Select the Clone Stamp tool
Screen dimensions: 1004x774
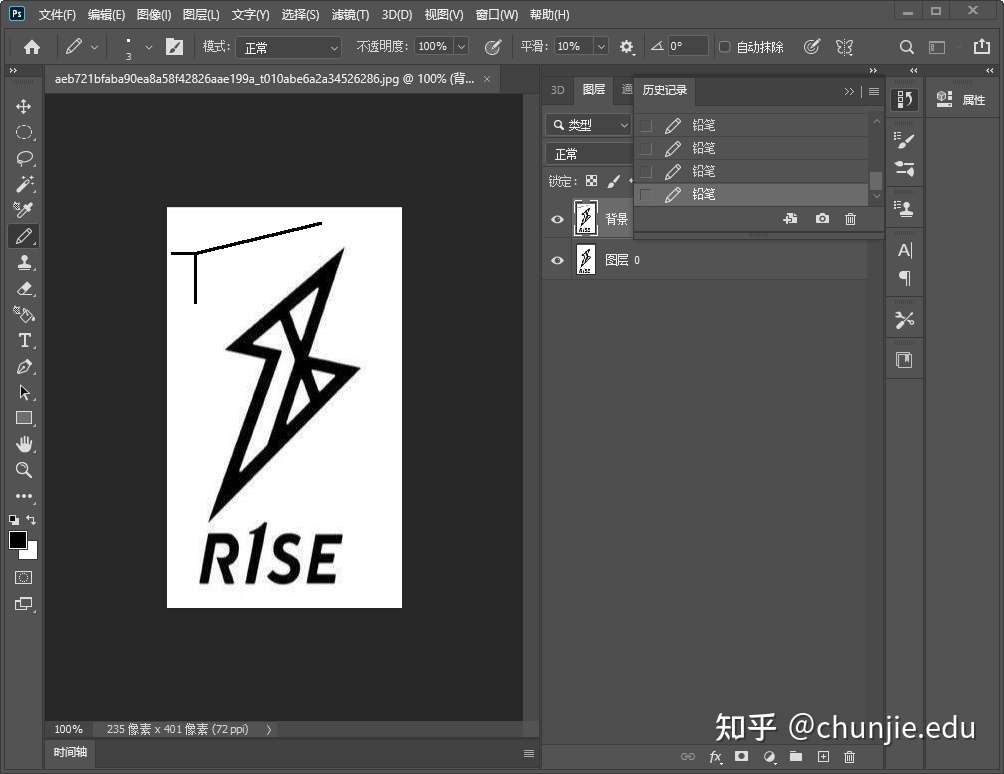tap(24, 262)
